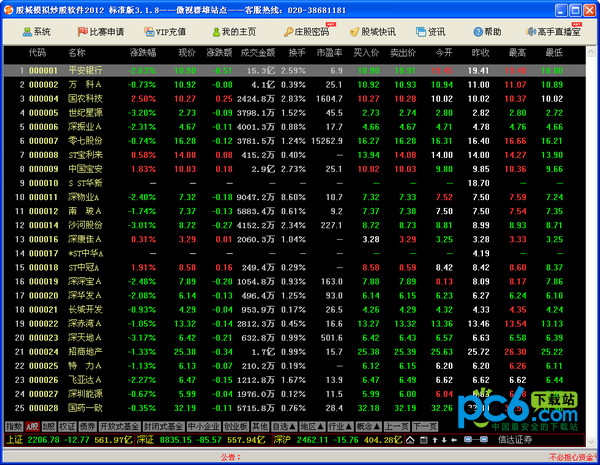This screenshot has width=600, height=465.
Task: Switch to the 创业板 tab
Action: tap(234, 425)
